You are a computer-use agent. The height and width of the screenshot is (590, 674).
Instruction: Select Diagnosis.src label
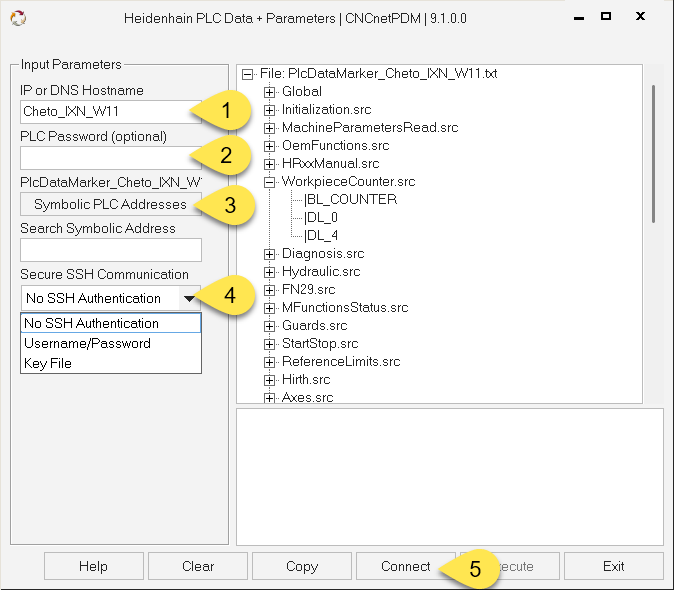click(x=323, y=254)
